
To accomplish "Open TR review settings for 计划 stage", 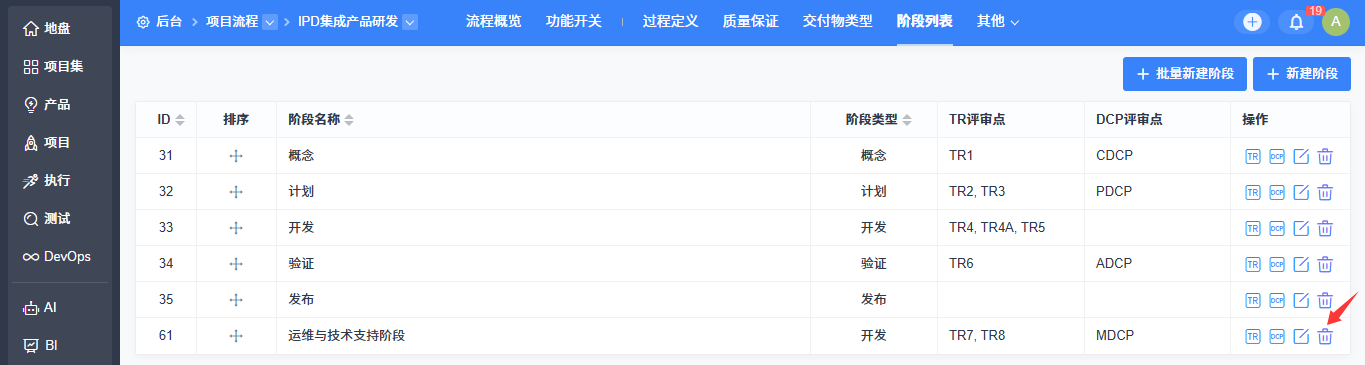I will (1253, 192).
